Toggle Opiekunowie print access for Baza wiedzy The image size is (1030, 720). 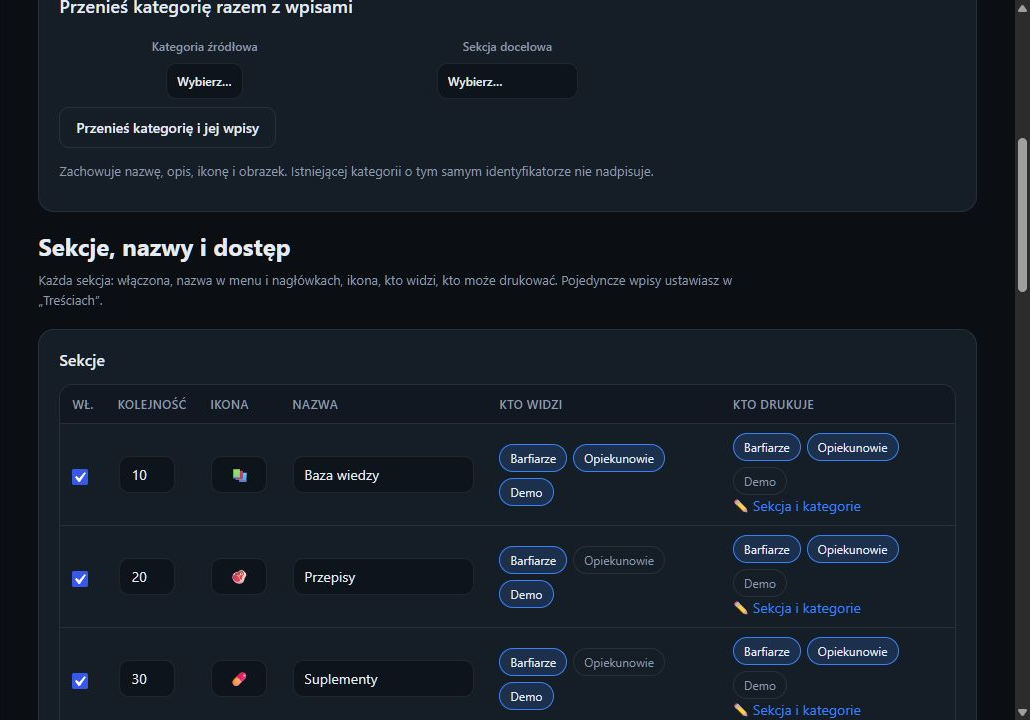click(853, 447)
